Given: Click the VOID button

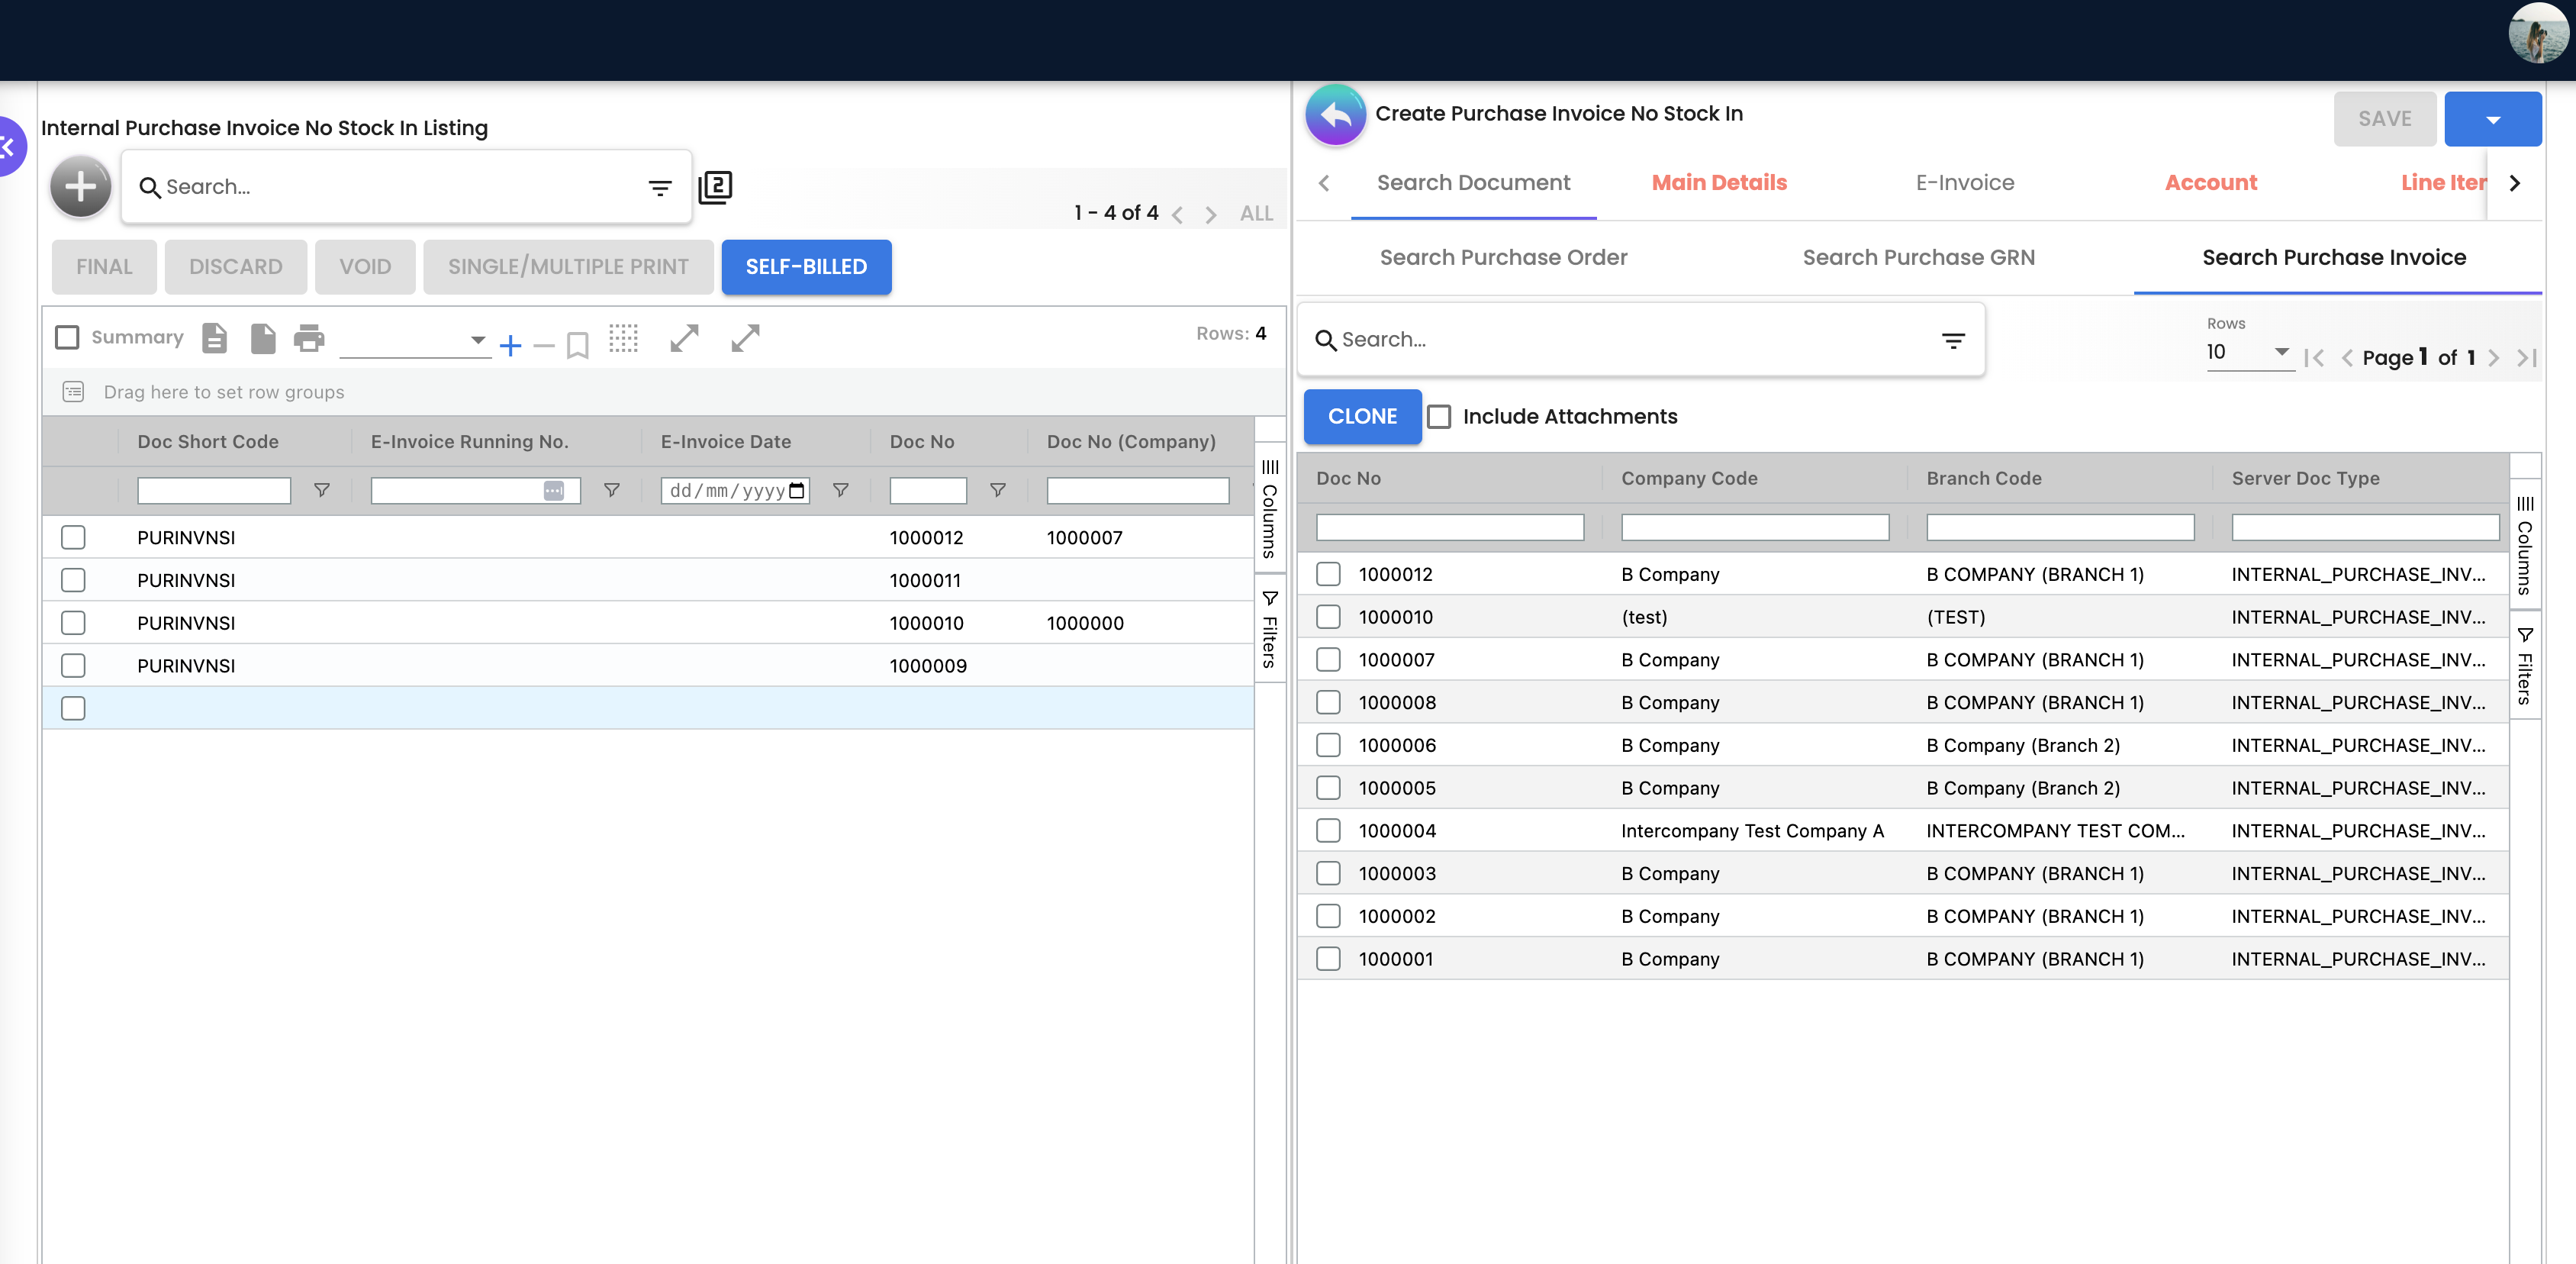Looking at the screenshot, I should pyautogui.click(x=365, y=267).
